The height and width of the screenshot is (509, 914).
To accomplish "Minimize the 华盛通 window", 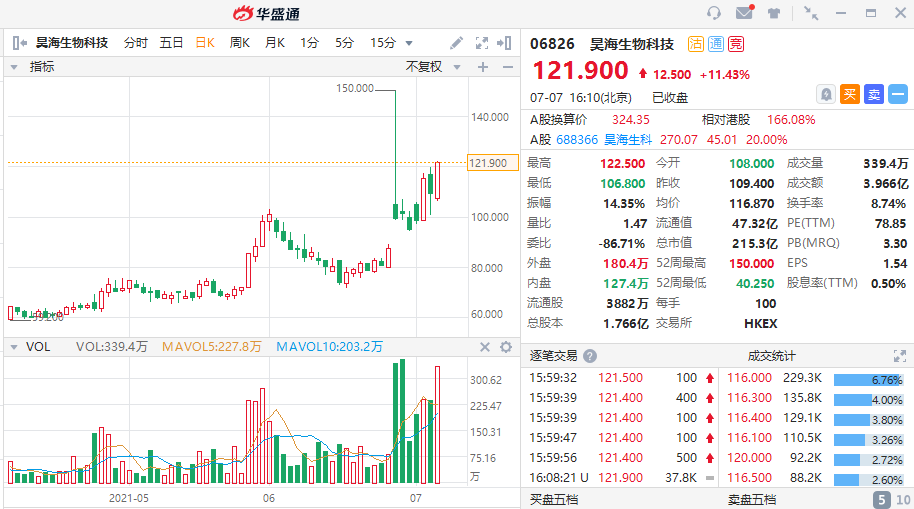I will point(841,13).
